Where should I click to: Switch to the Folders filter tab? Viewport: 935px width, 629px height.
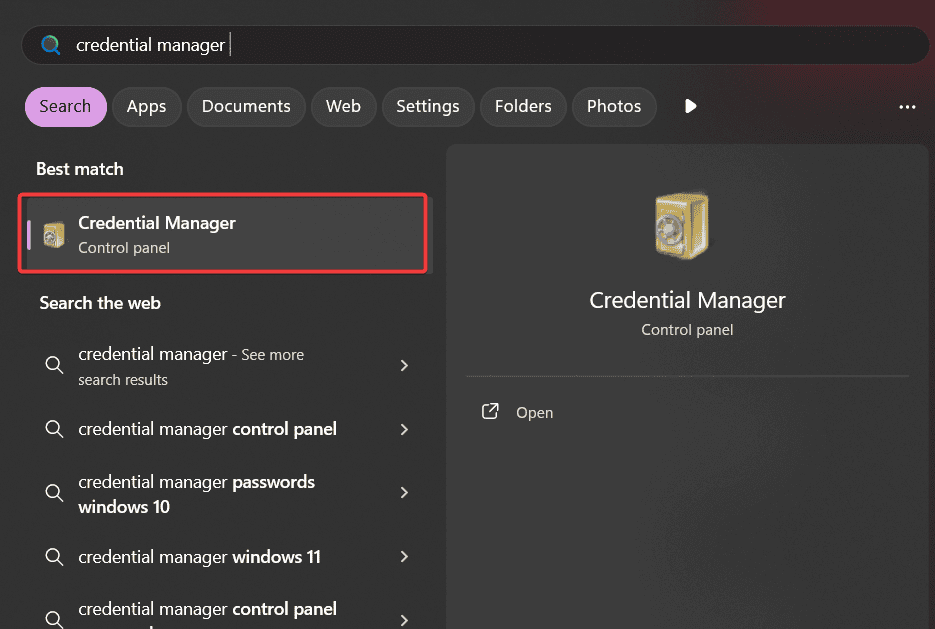523,107
